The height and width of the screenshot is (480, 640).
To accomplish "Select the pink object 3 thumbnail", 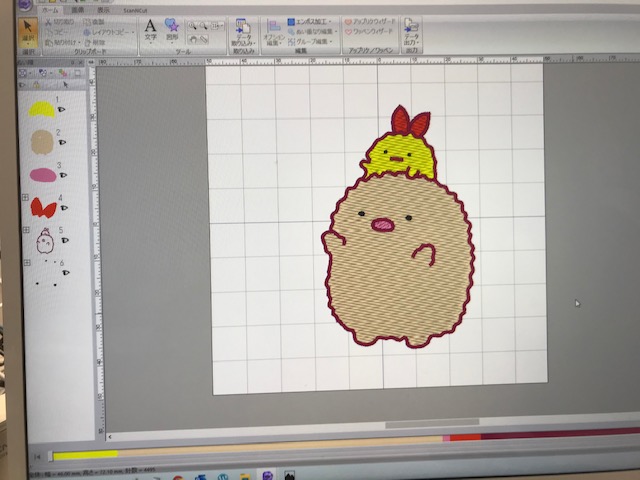I will click(43, 175).
